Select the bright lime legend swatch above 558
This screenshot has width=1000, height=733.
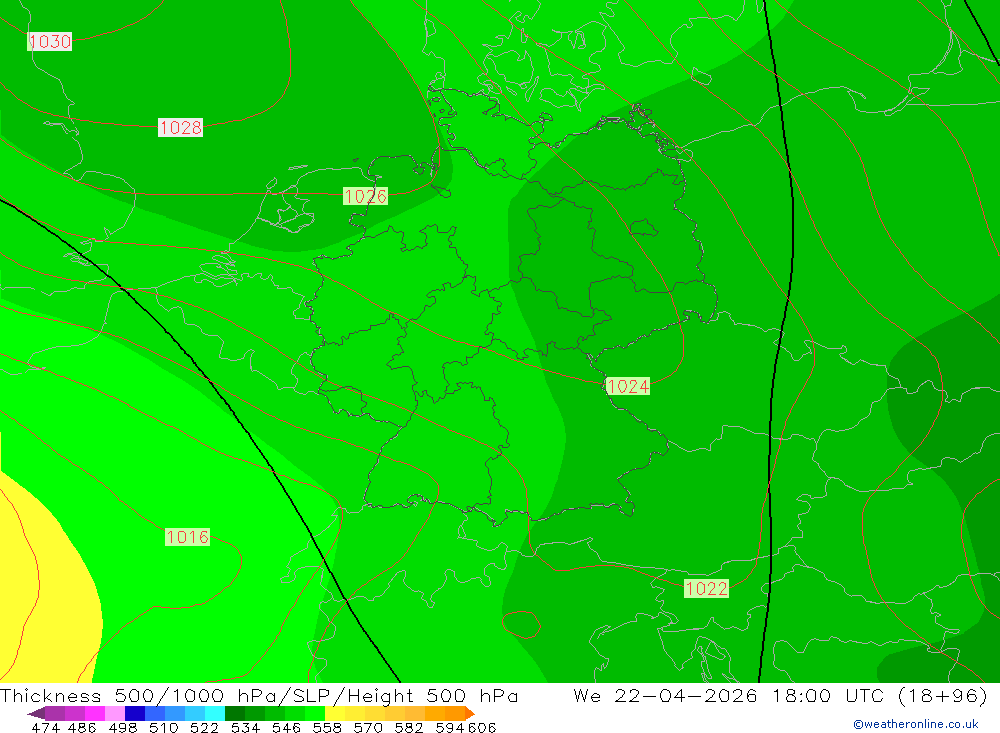(x=314, y=713)
